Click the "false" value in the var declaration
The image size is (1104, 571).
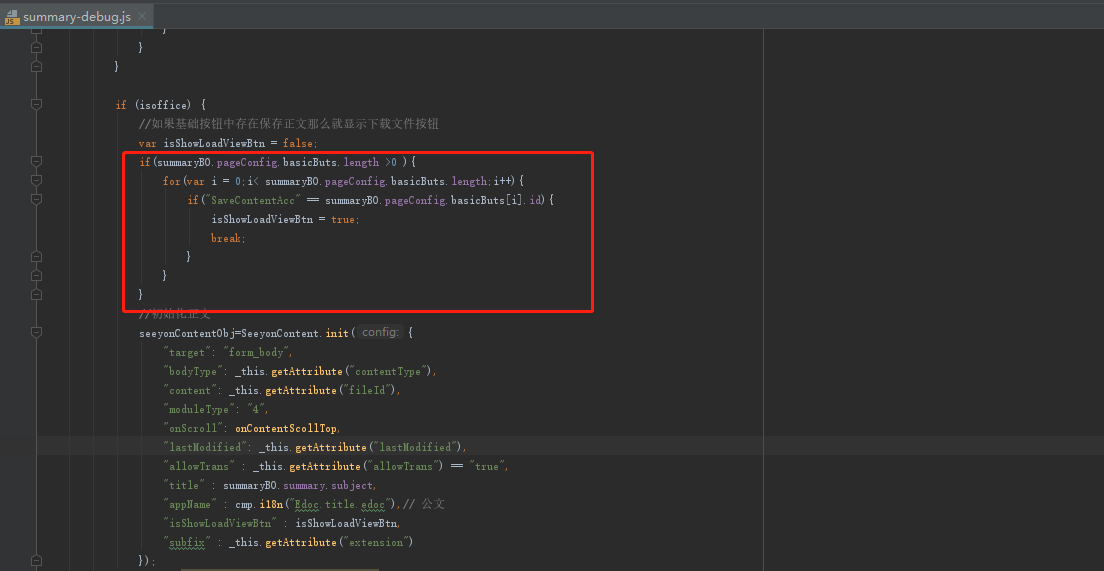299,143
